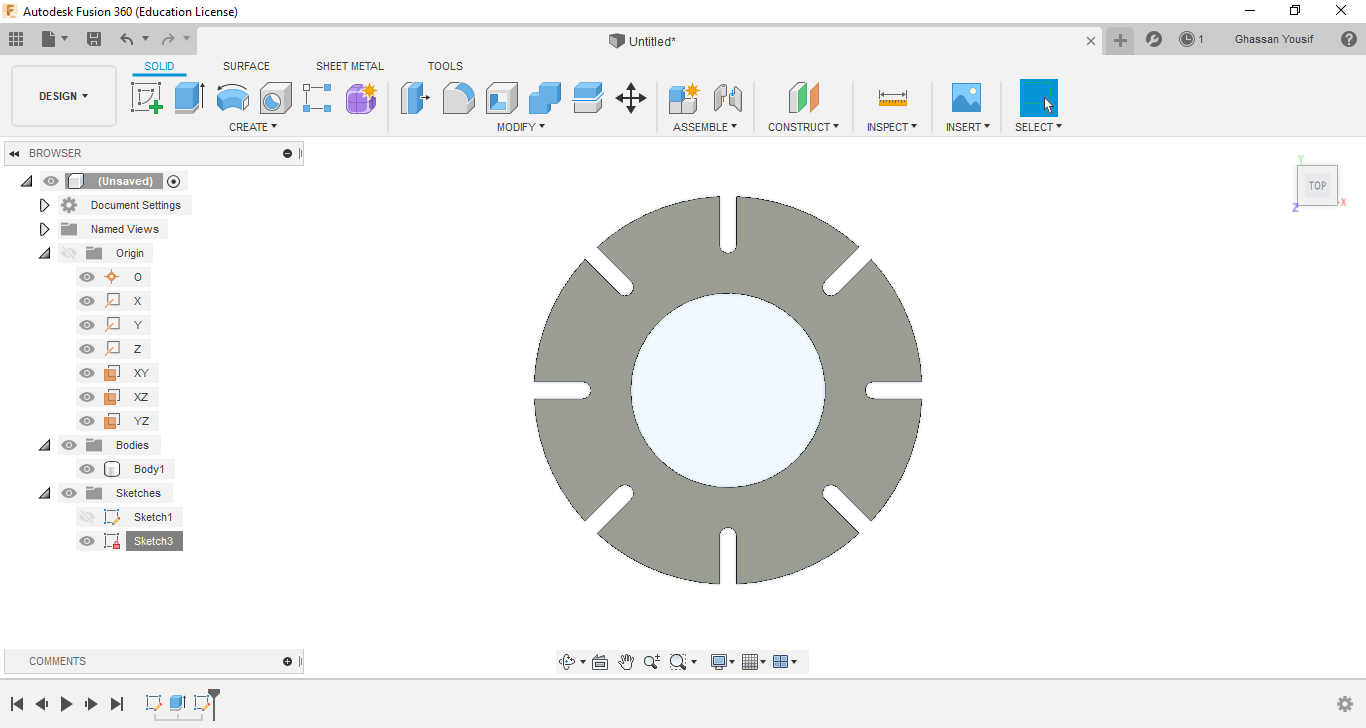The height and width of the screenshot is (728, 1366).
Task: Select the Revolve tool
Action: (x=232, y=98)
